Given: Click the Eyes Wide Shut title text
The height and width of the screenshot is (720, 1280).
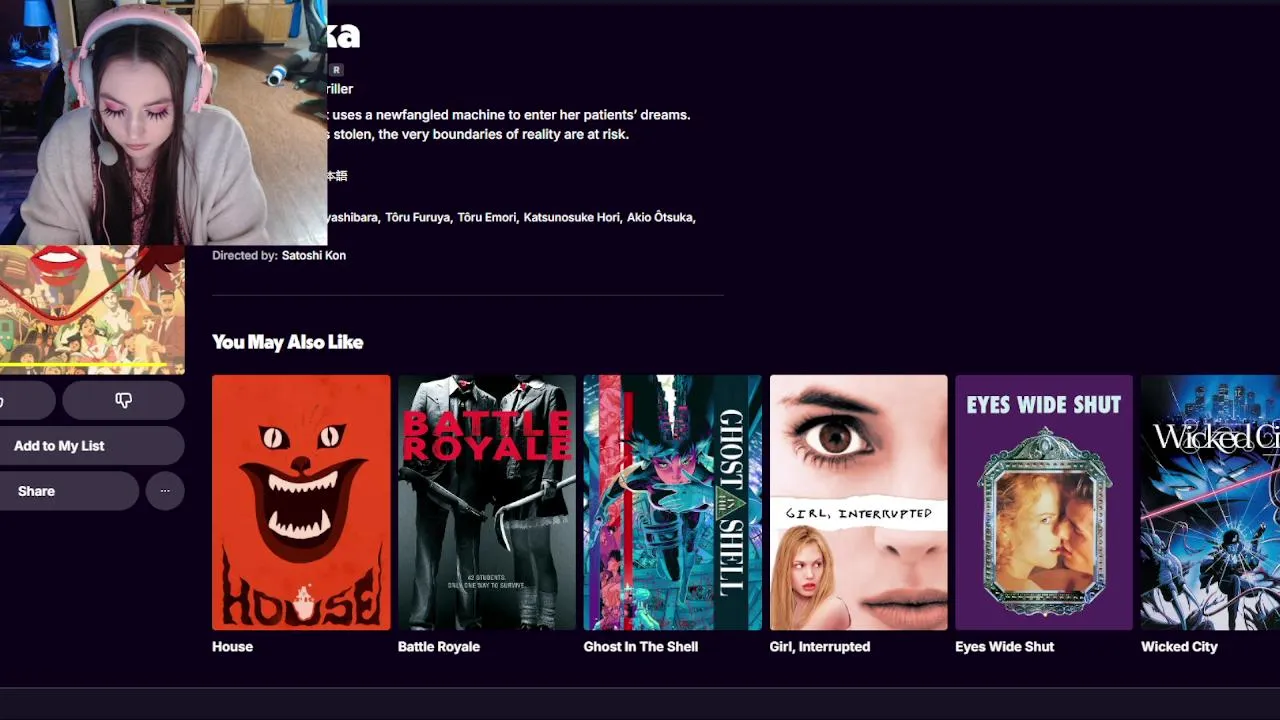Looking at the screenshot, I should pyautogui.click(x=1005, y=647).
